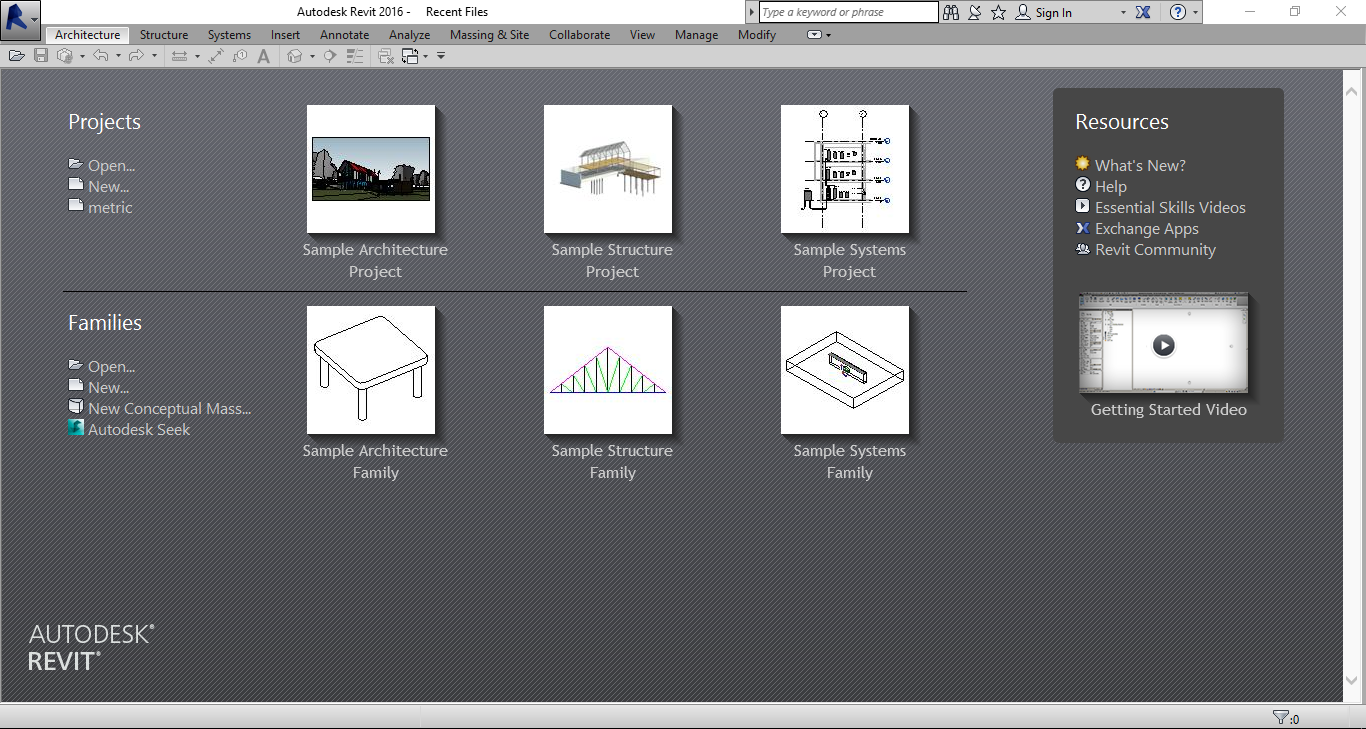Open the Massing & Site tab
1366x729 pixels.
[x=489, y=35]
